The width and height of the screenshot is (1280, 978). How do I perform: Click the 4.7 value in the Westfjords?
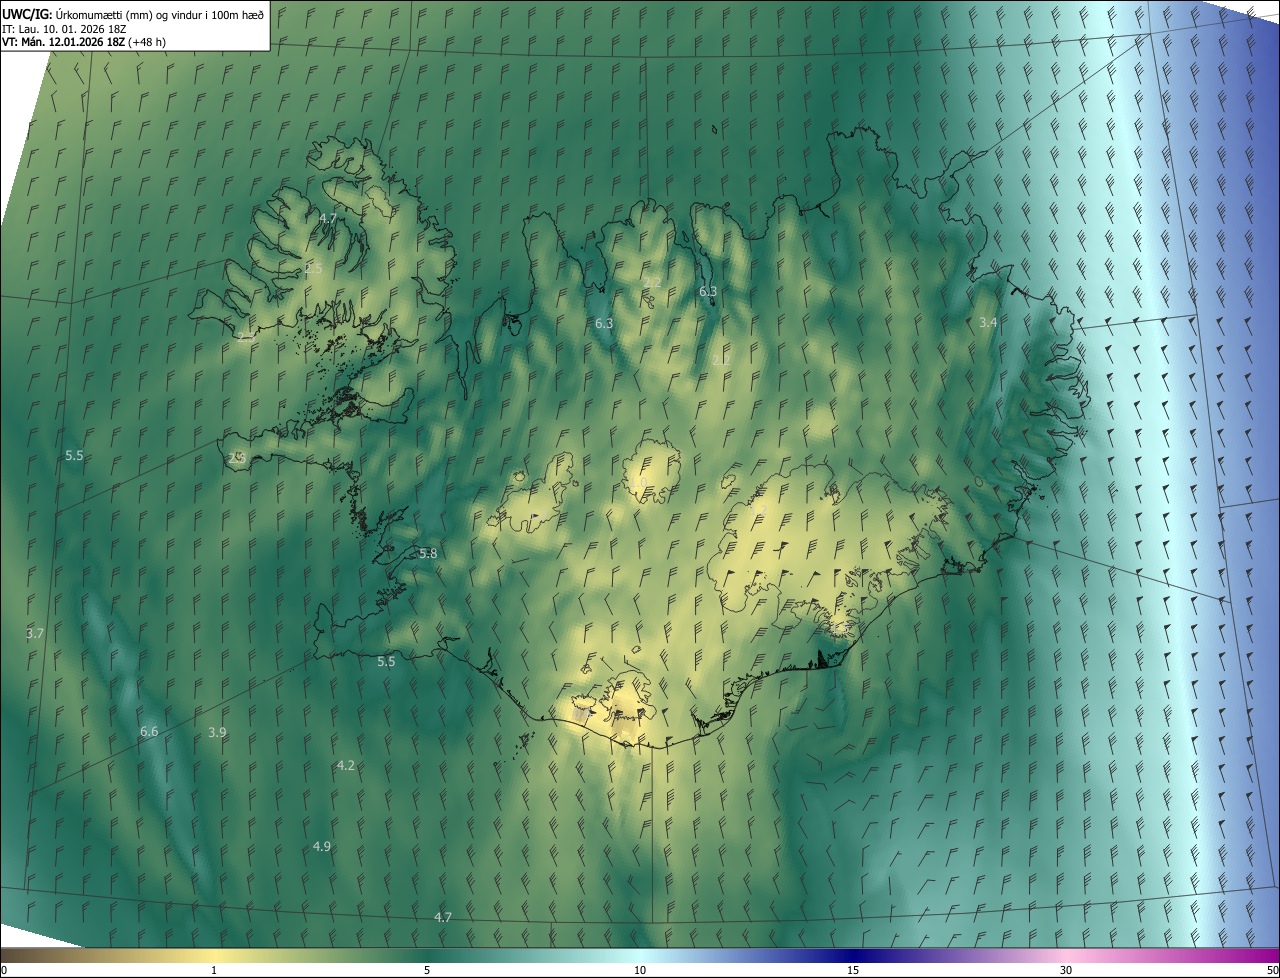click(x=328, y=218)
